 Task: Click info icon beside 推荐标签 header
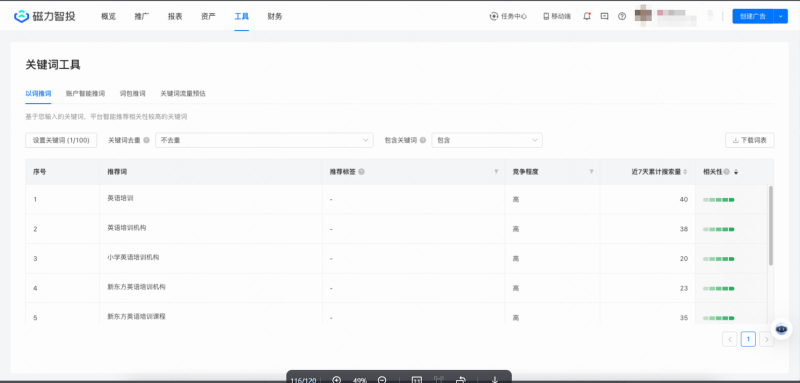coord(361,172)
